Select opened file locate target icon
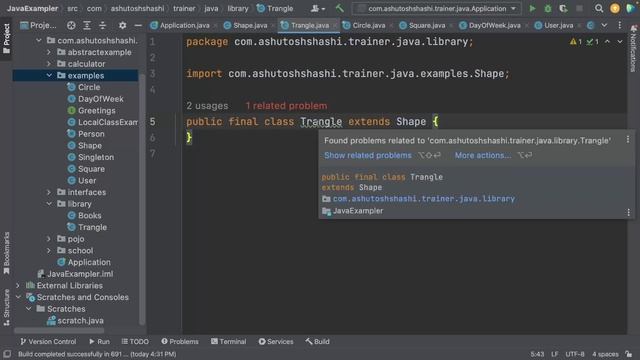 coord(71,25)
